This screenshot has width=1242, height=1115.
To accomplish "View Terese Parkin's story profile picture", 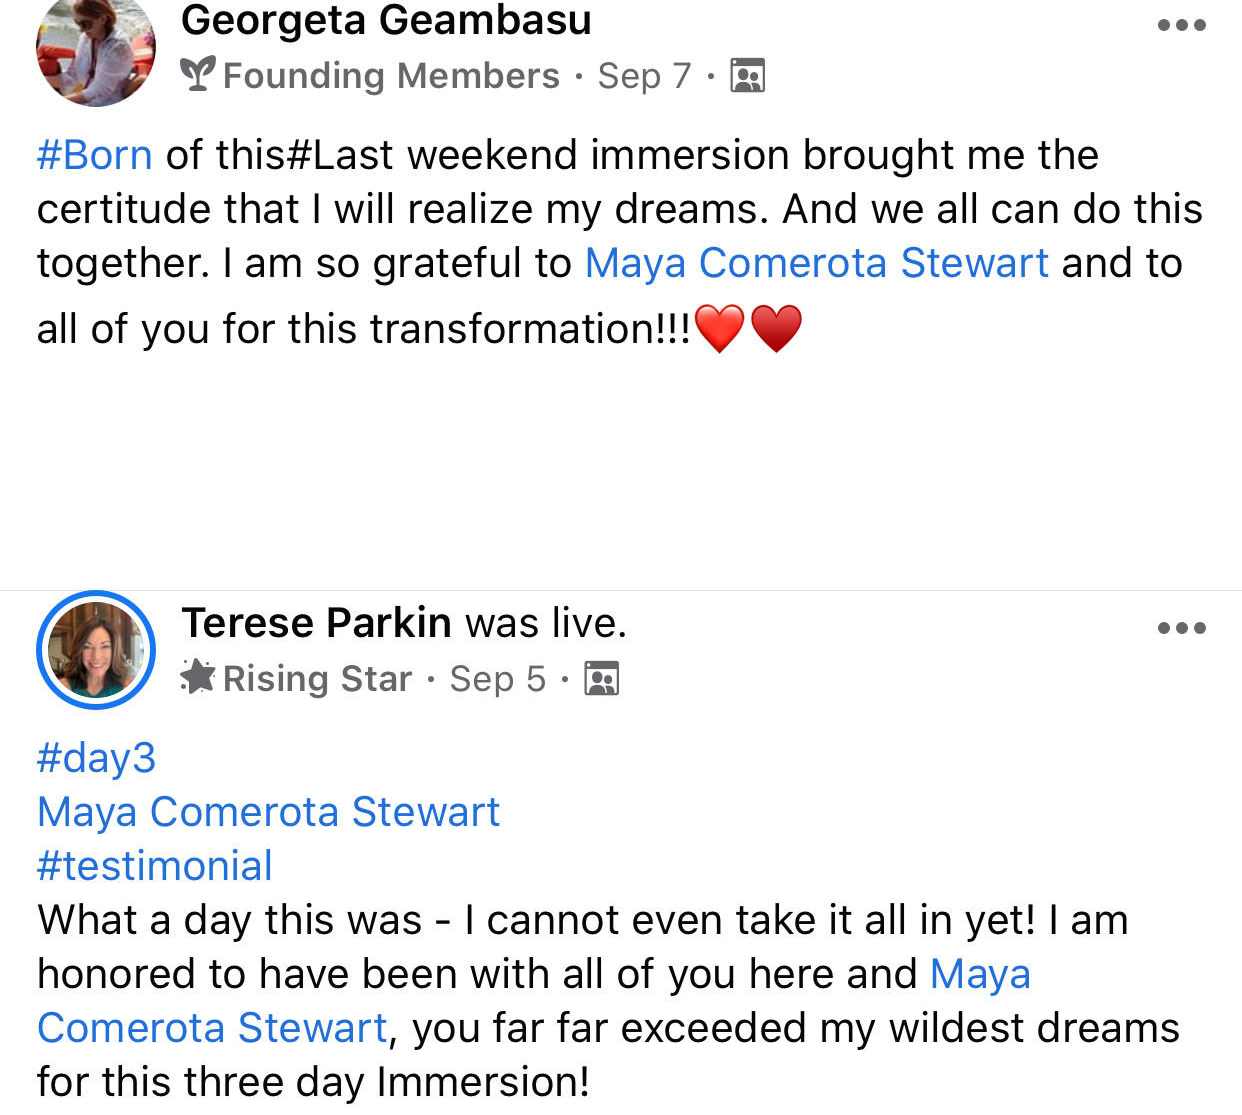I will click(x=96, y=650).
